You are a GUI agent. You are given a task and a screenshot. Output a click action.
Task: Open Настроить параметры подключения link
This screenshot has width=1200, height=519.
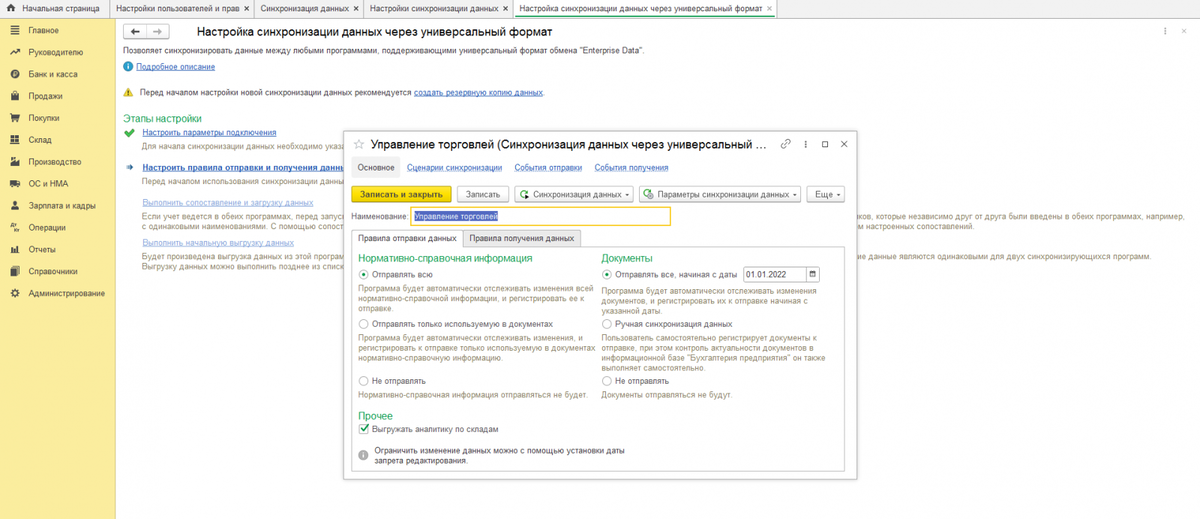point(209,132)
